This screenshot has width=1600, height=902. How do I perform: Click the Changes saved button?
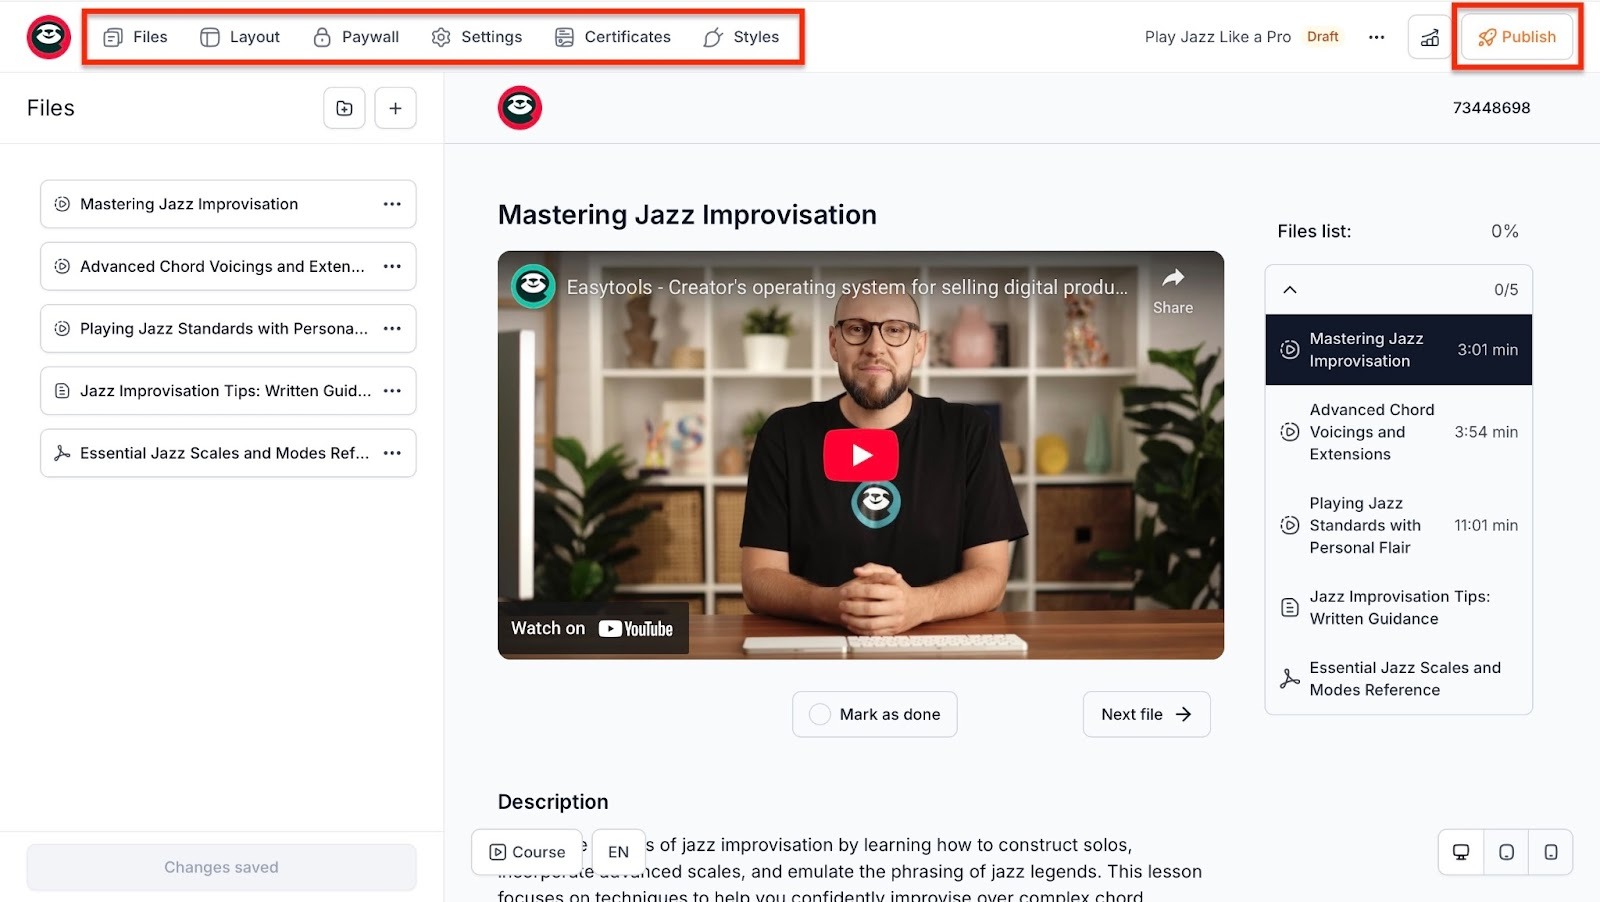coord(221,867)
